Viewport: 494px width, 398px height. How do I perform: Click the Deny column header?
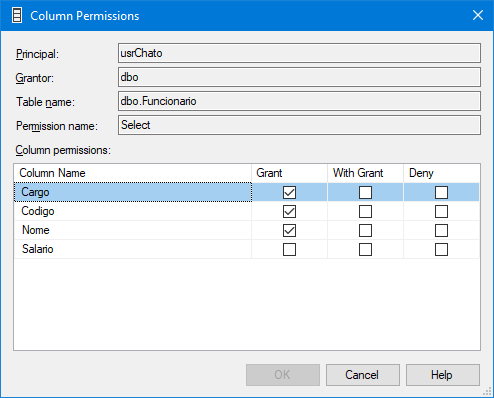coord(441,173)
